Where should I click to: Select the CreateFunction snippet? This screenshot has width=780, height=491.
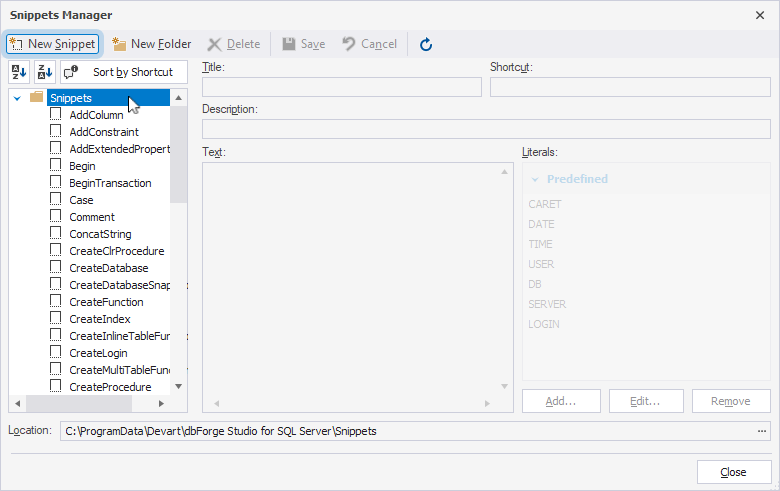[x=106, y=302]
